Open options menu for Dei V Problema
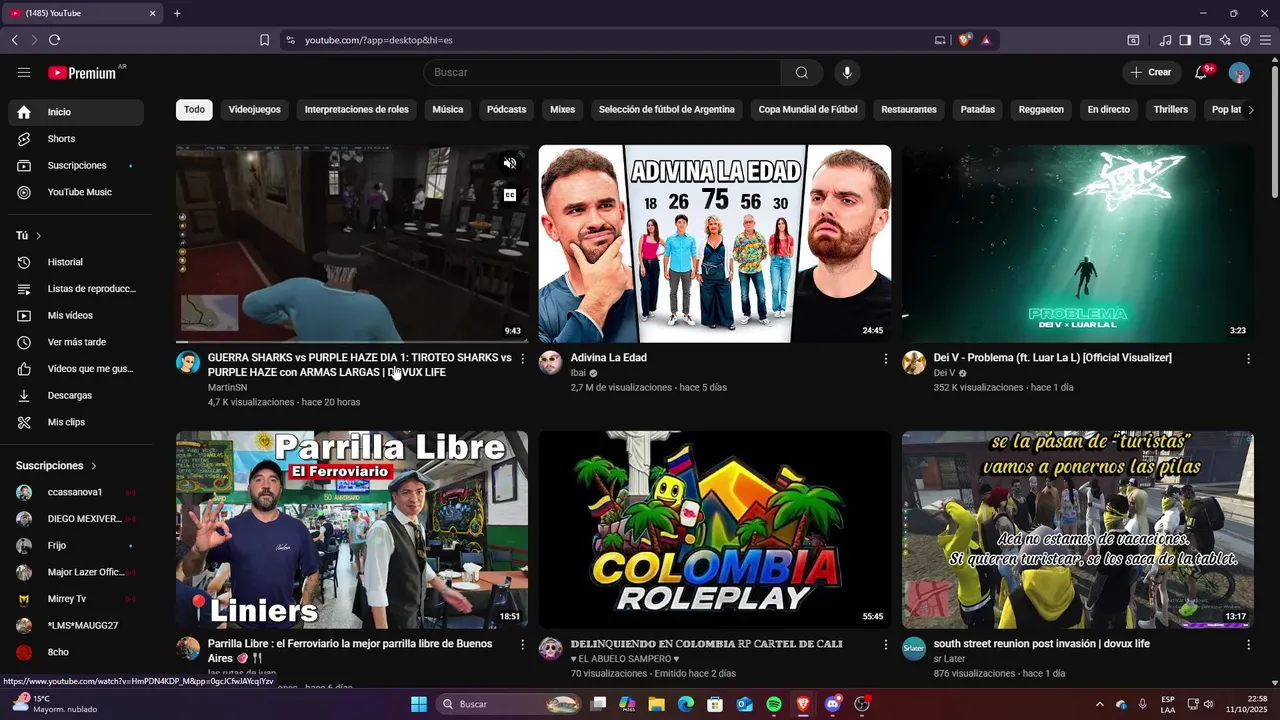Image resolution: width=1280 pixels, height=720 pixels. (1248, 358)
